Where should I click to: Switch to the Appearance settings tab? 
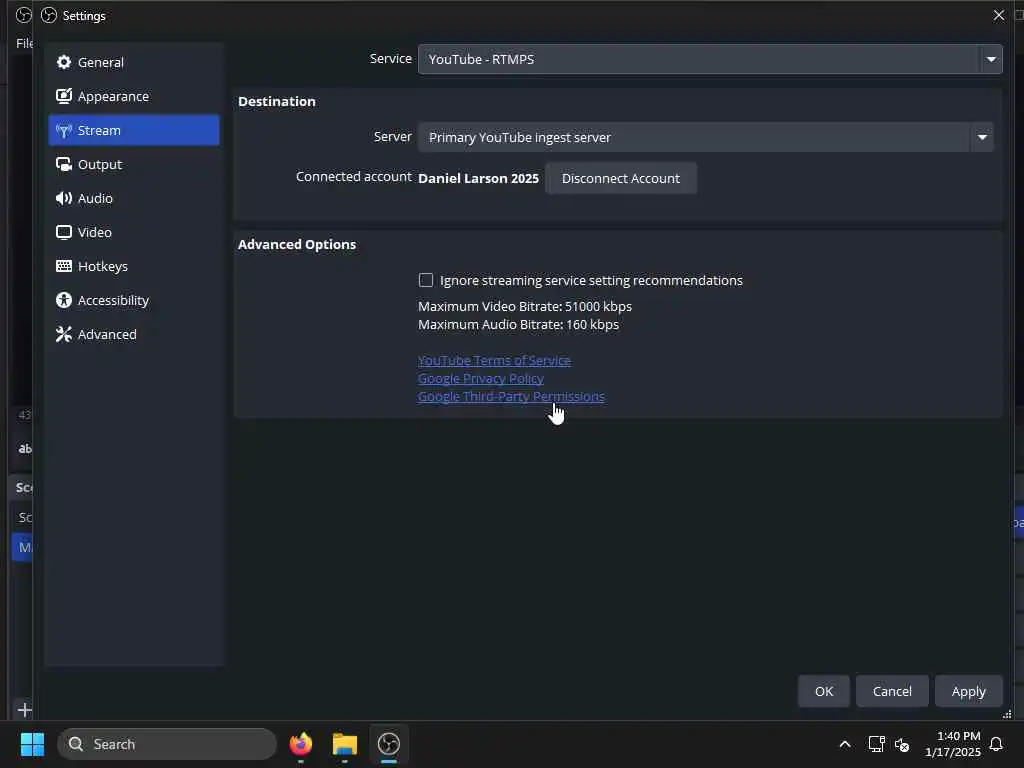(134, 96)
